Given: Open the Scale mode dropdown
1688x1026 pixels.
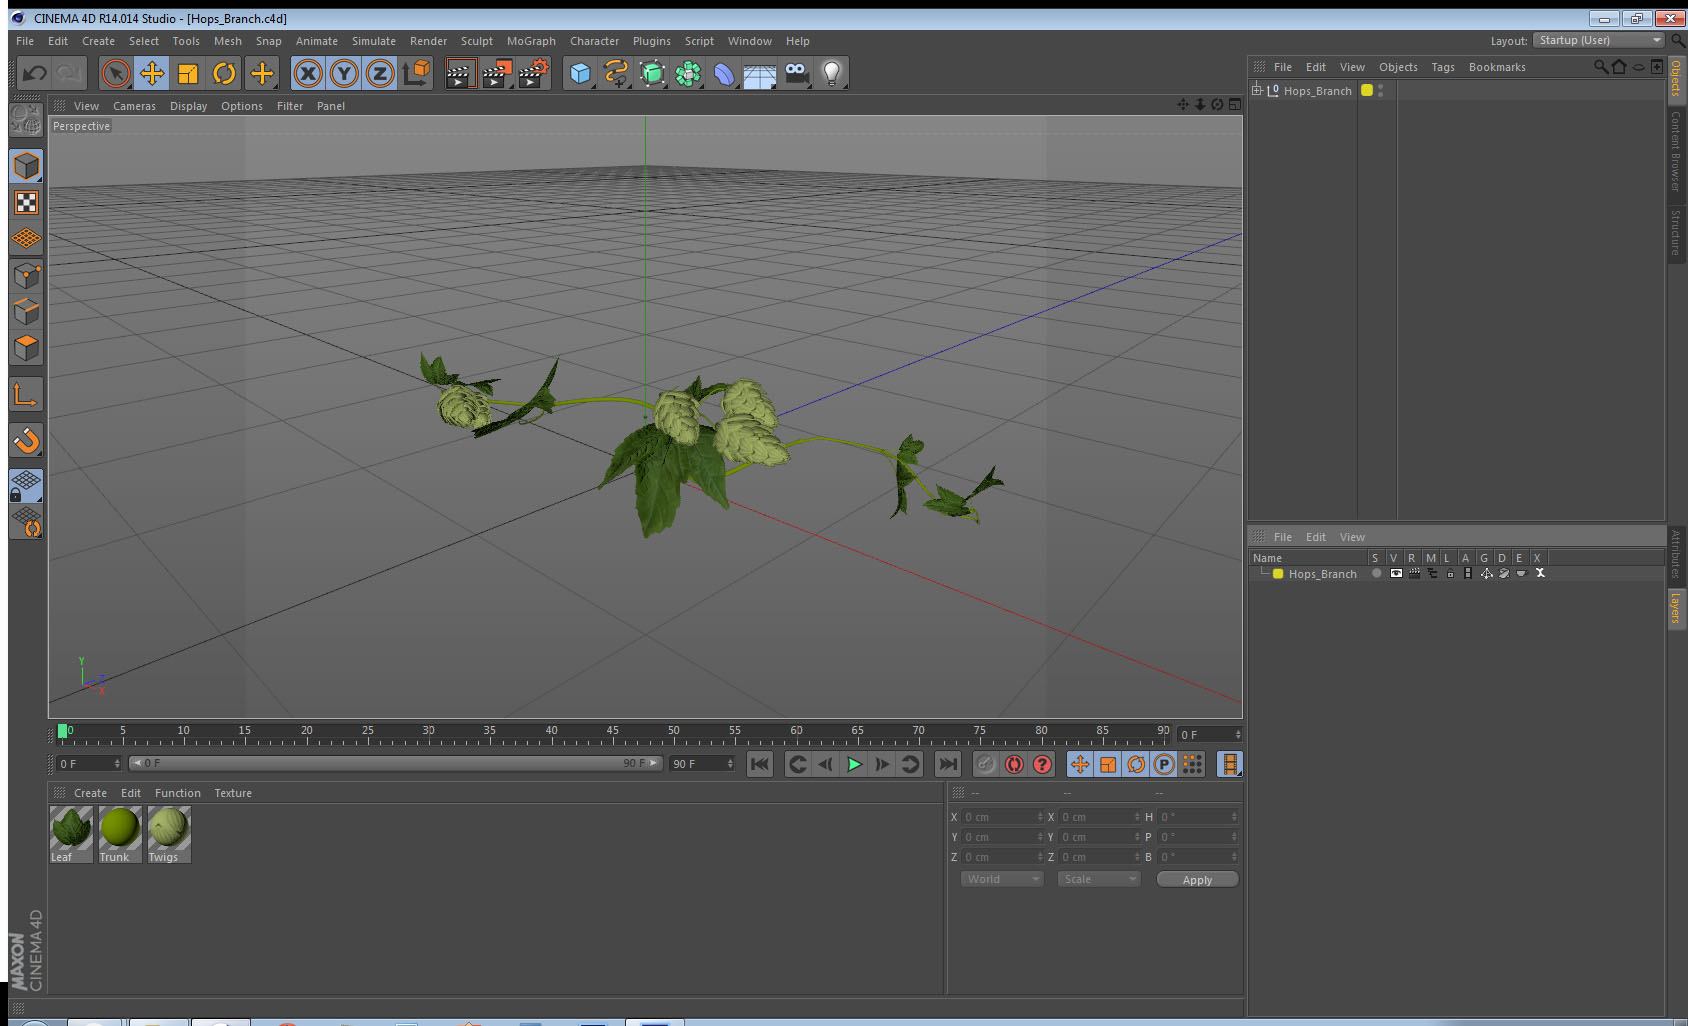Looking at the screenshot, I should pos(1099,879).
